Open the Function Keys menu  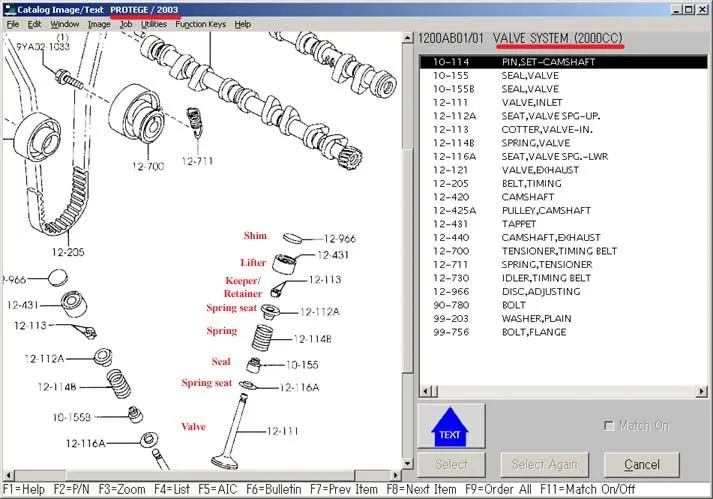point(199,24)
